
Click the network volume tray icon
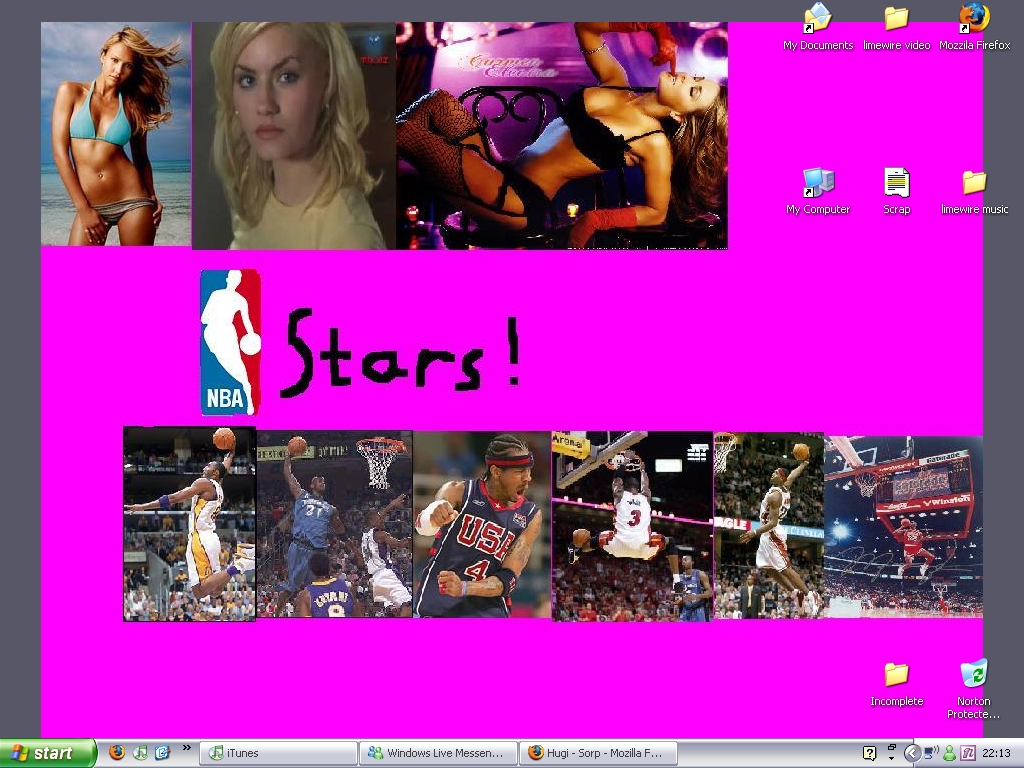931,753
